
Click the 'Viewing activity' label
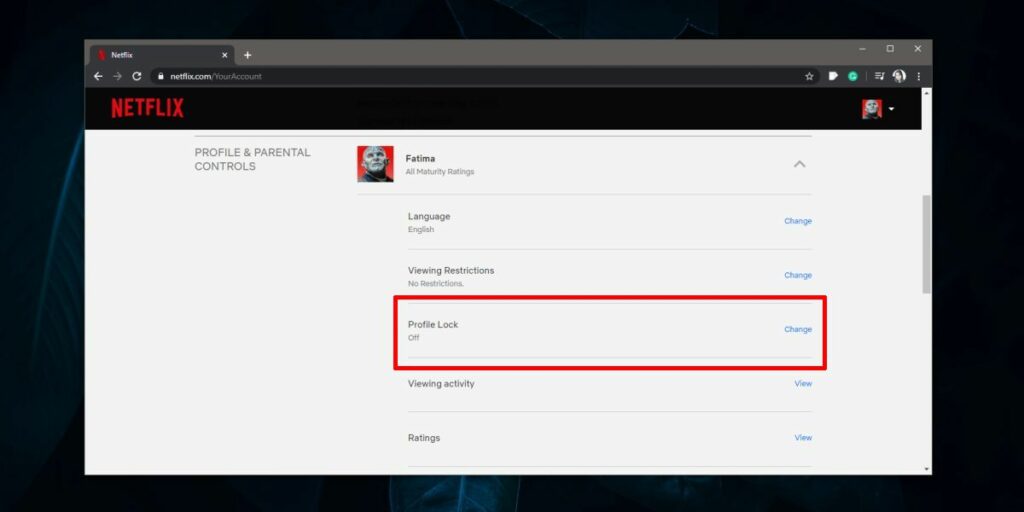[441, 384]
